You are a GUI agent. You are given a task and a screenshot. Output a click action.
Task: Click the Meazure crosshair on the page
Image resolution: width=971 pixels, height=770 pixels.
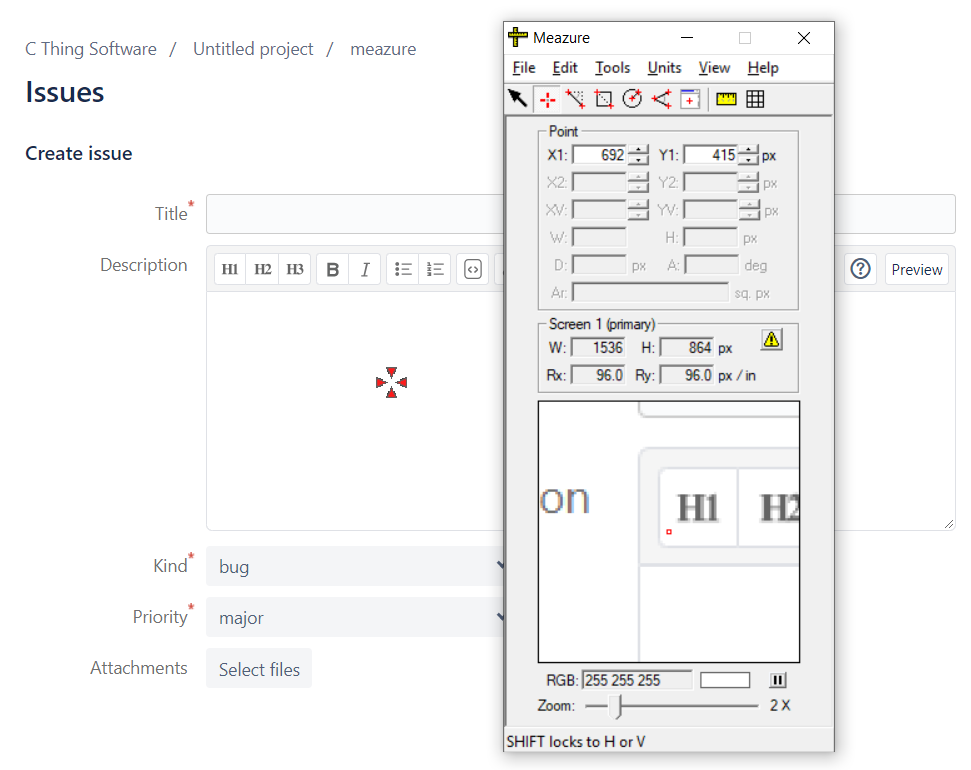pyautogui.click(x=391, y=382)
